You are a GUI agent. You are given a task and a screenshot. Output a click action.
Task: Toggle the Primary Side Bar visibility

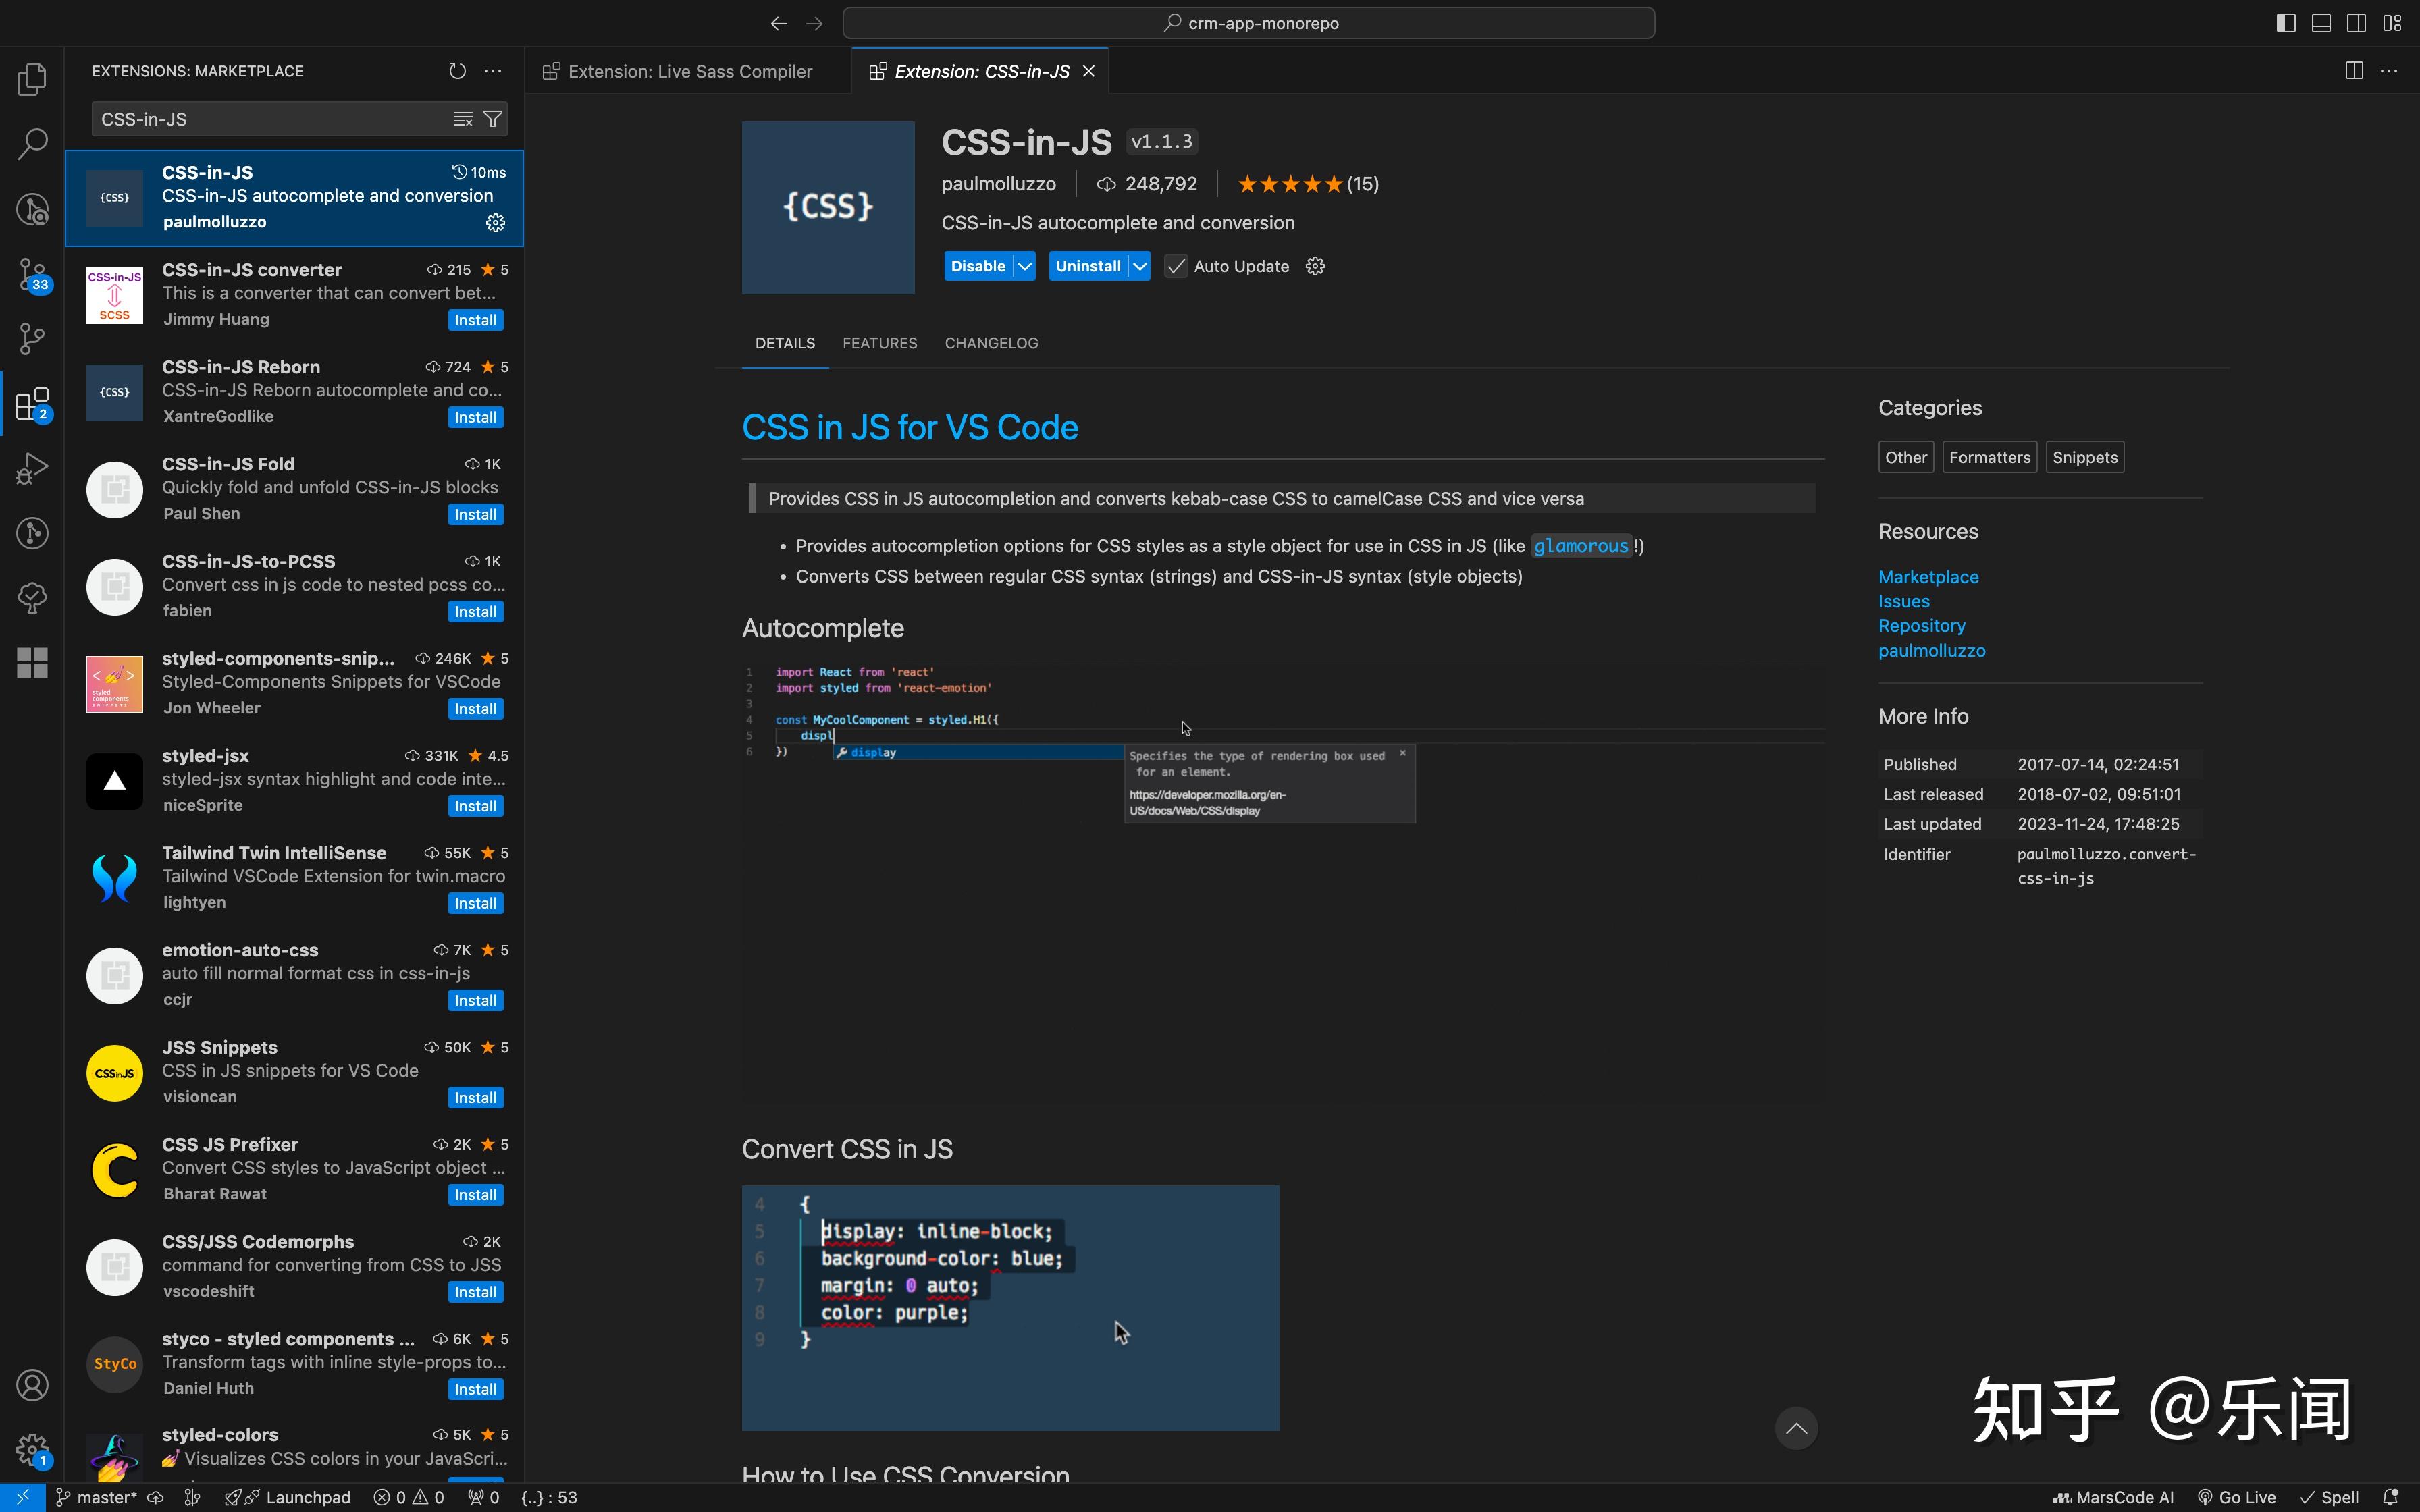pos(2285,22)
